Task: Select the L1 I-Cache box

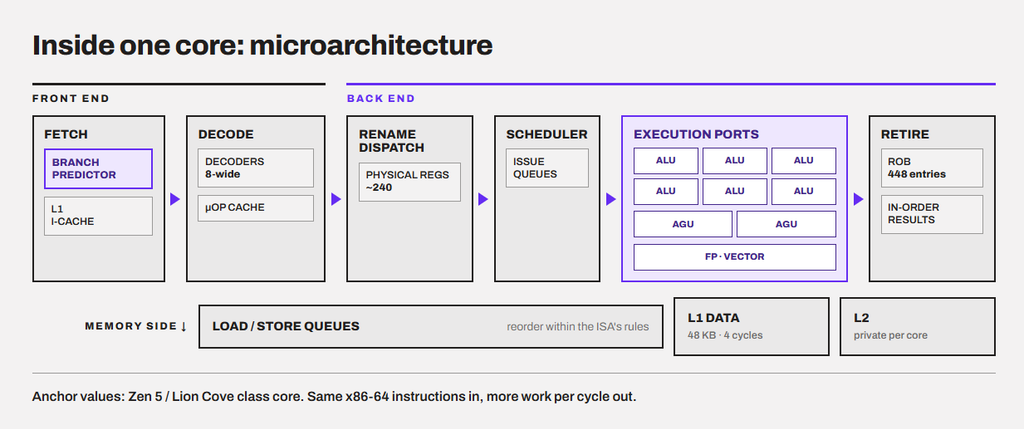Action: [98, 216]
